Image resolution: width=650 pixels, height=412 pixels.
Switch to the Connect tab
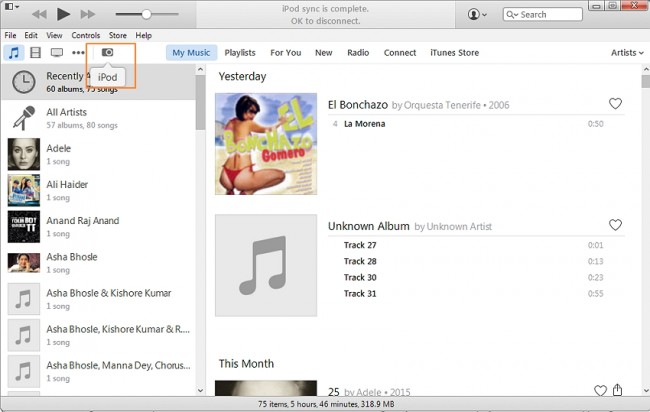click(x=400, y=53)
